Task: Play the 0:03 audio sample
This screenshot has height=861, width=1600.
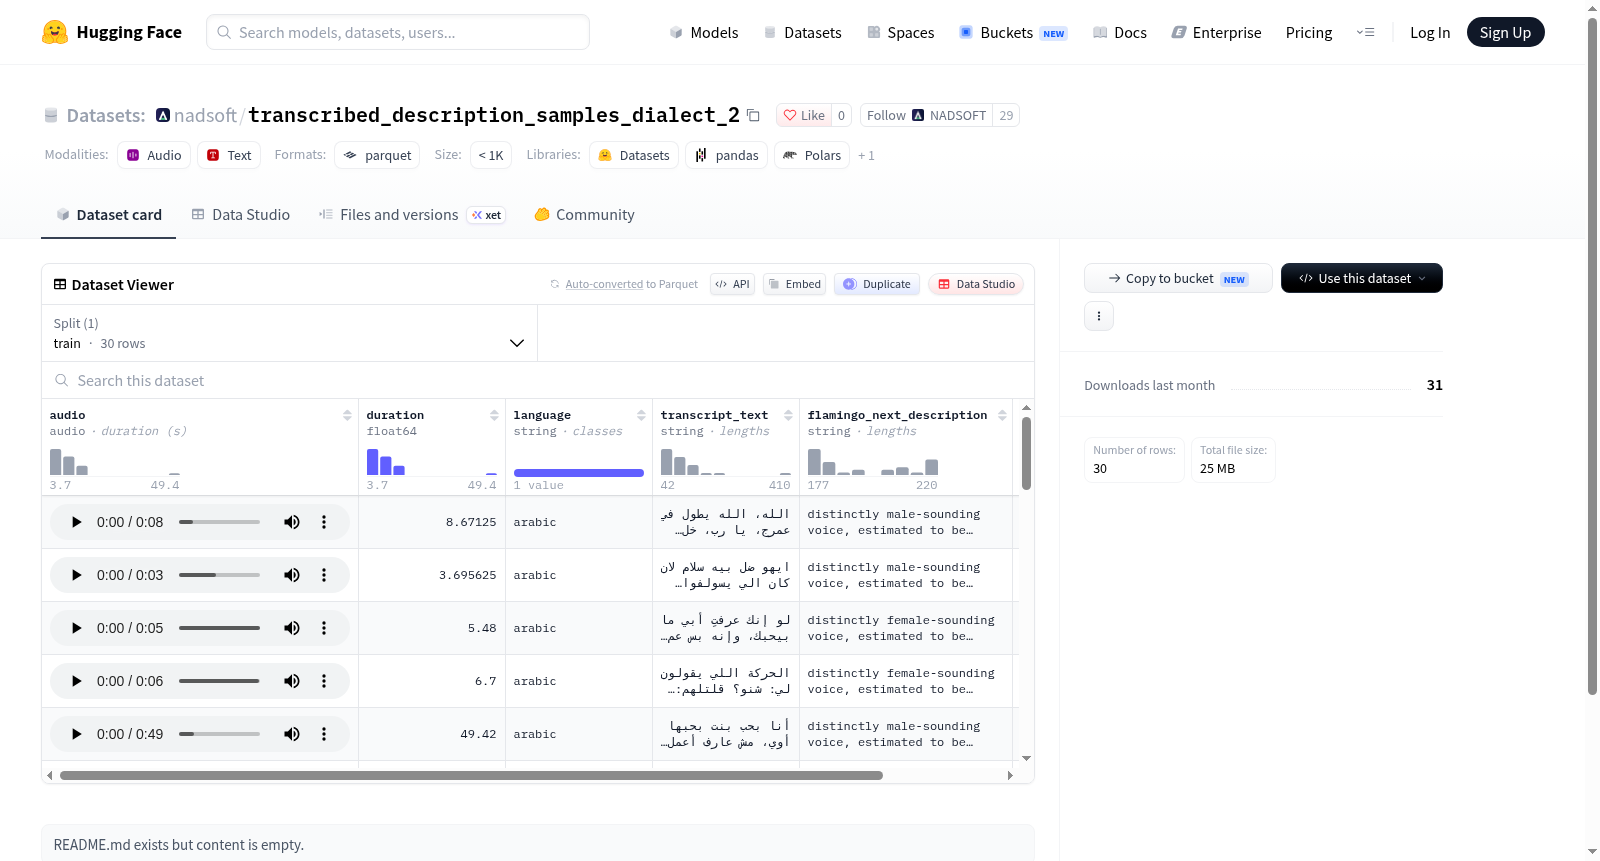Action: (x=77, y=575)
